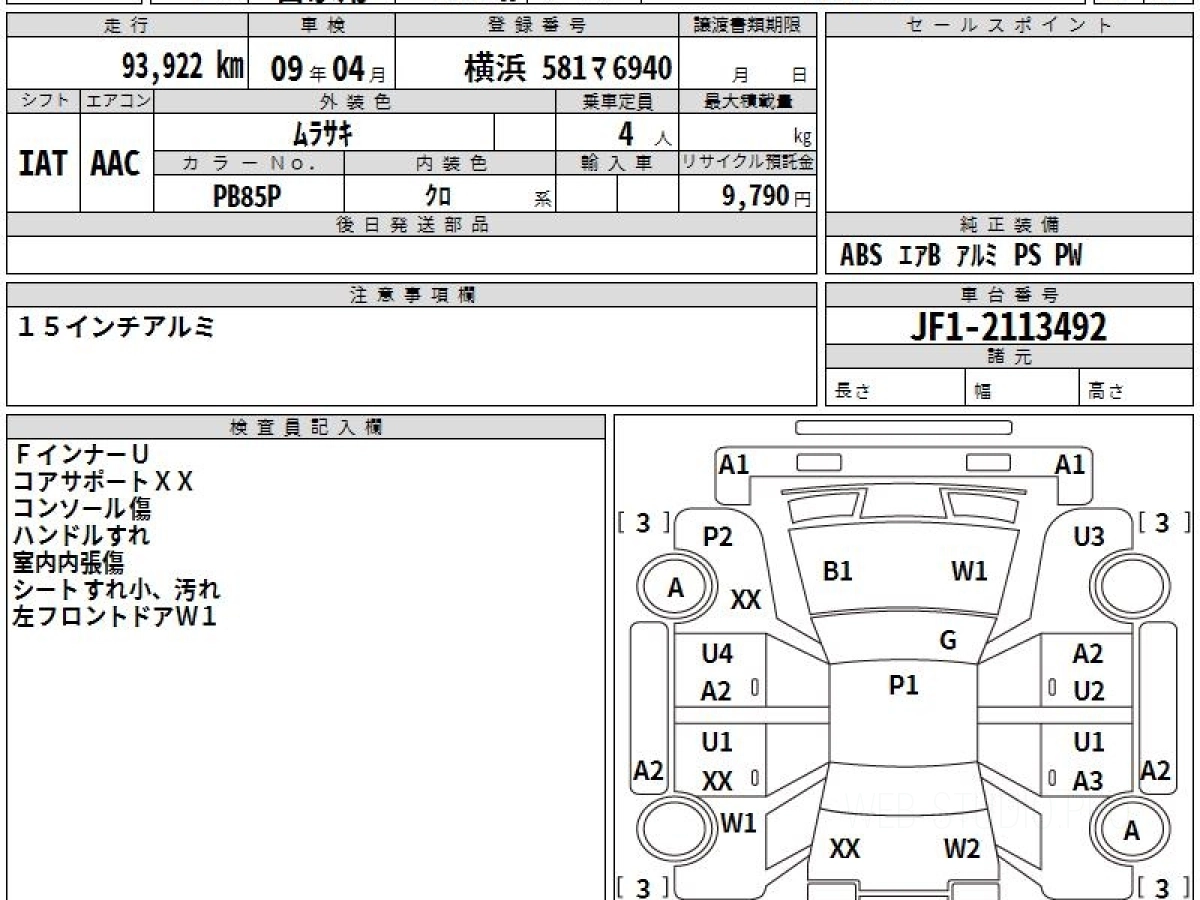Select chassis number JF1-2113492

1009,327
